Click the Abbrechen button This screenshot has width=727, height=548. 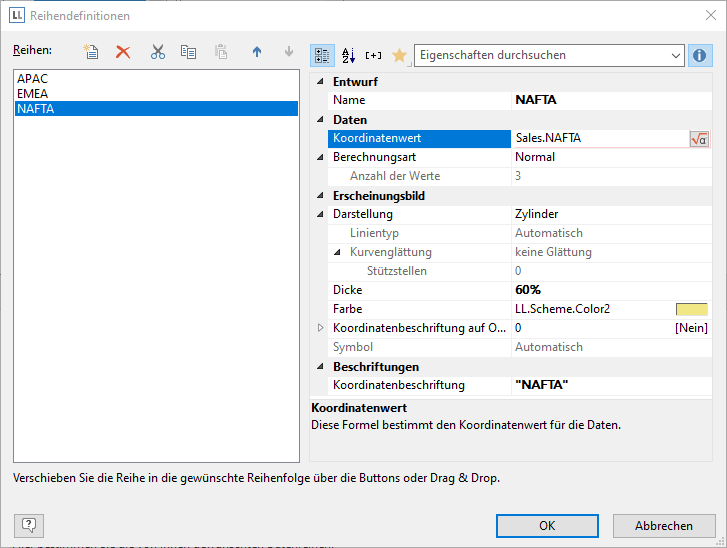[664, 525]
